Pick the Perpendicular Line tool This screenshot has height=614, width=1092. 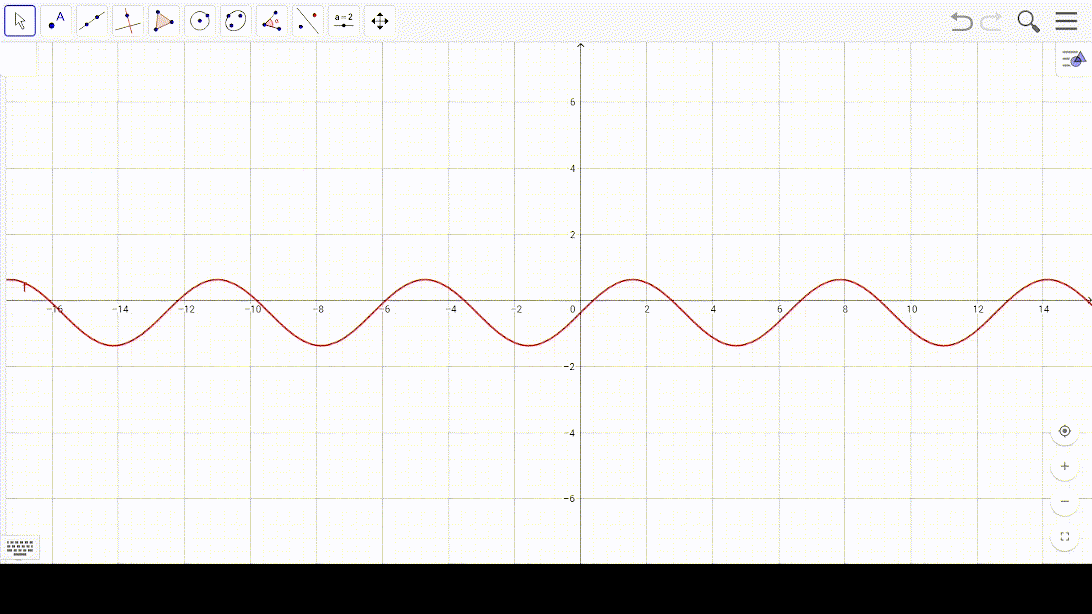coord(128,21)
